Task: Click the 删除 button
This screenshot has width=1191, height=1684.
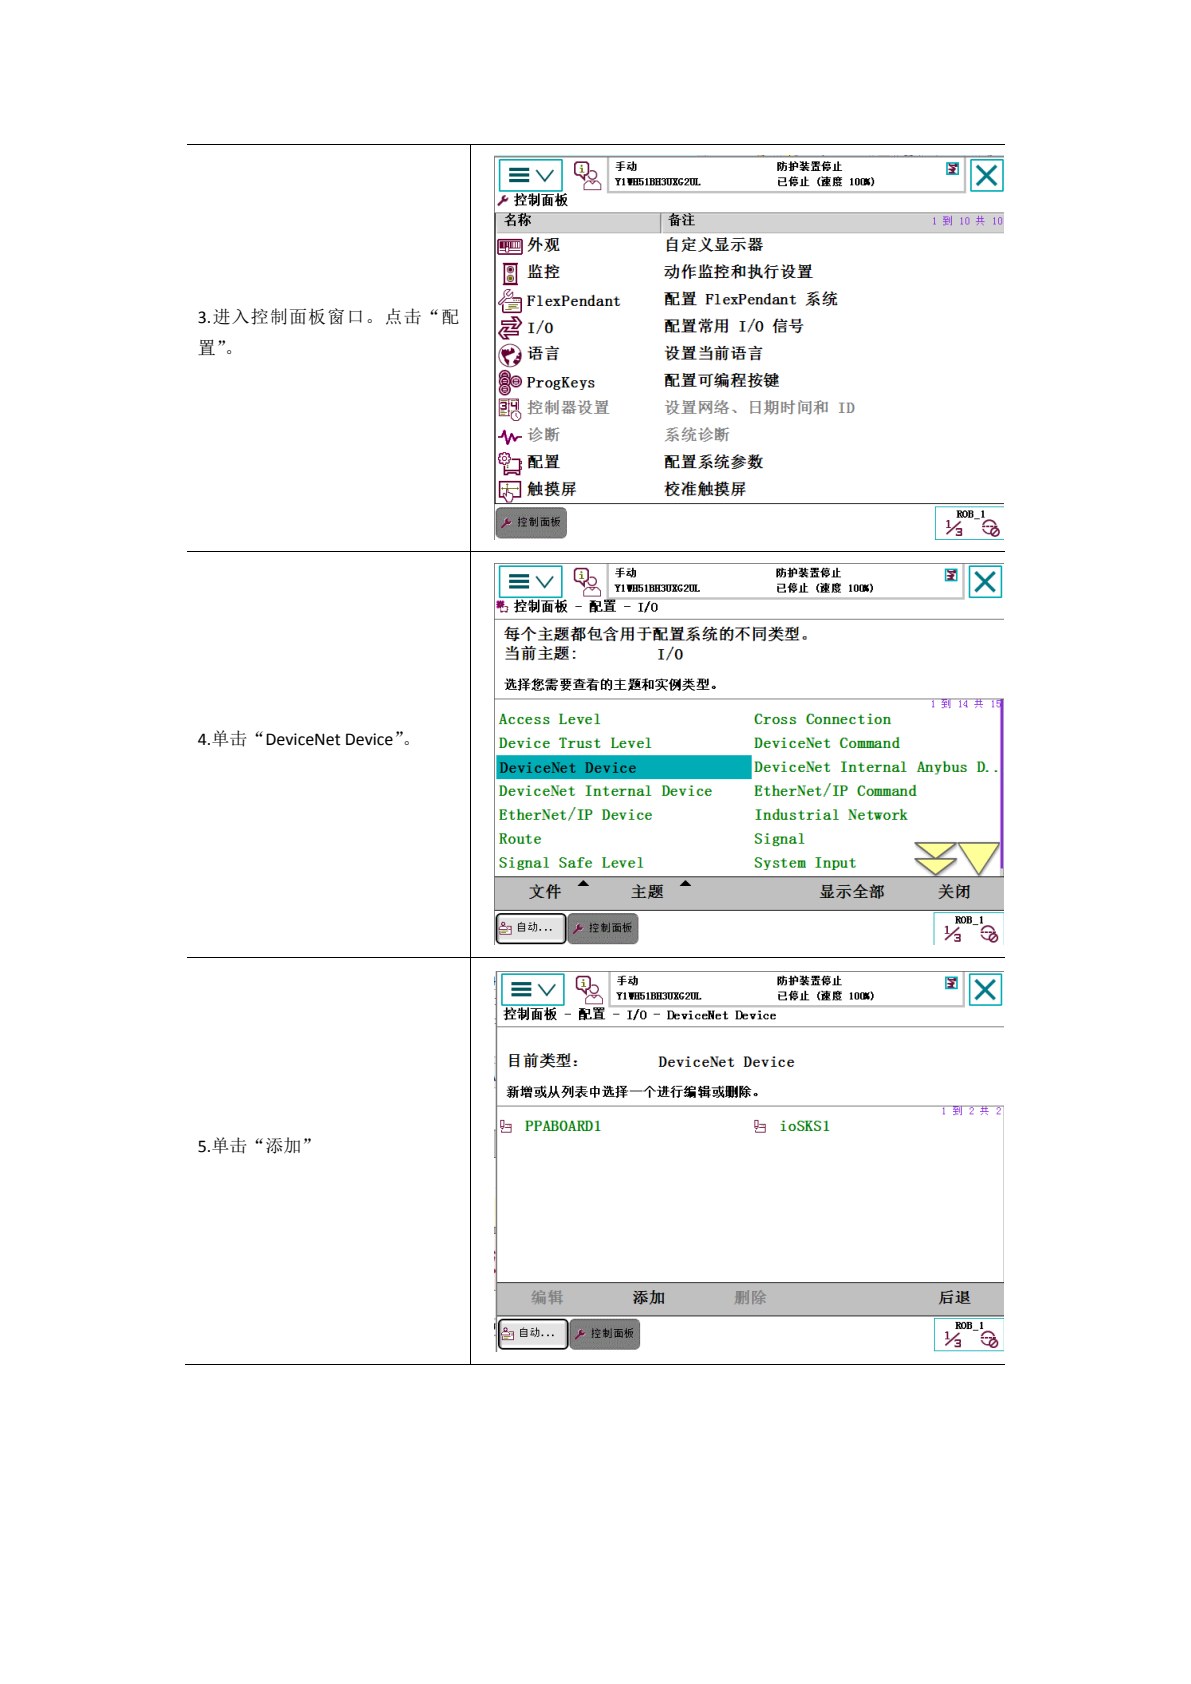Action: tap(750, 1298)
